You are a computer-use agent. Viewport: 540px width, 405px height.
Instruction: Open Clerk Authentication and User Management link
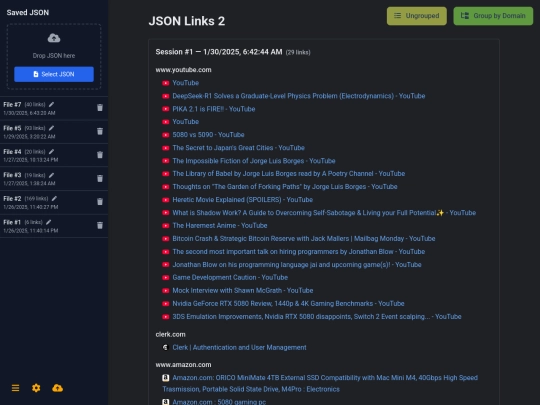[239, 347]
